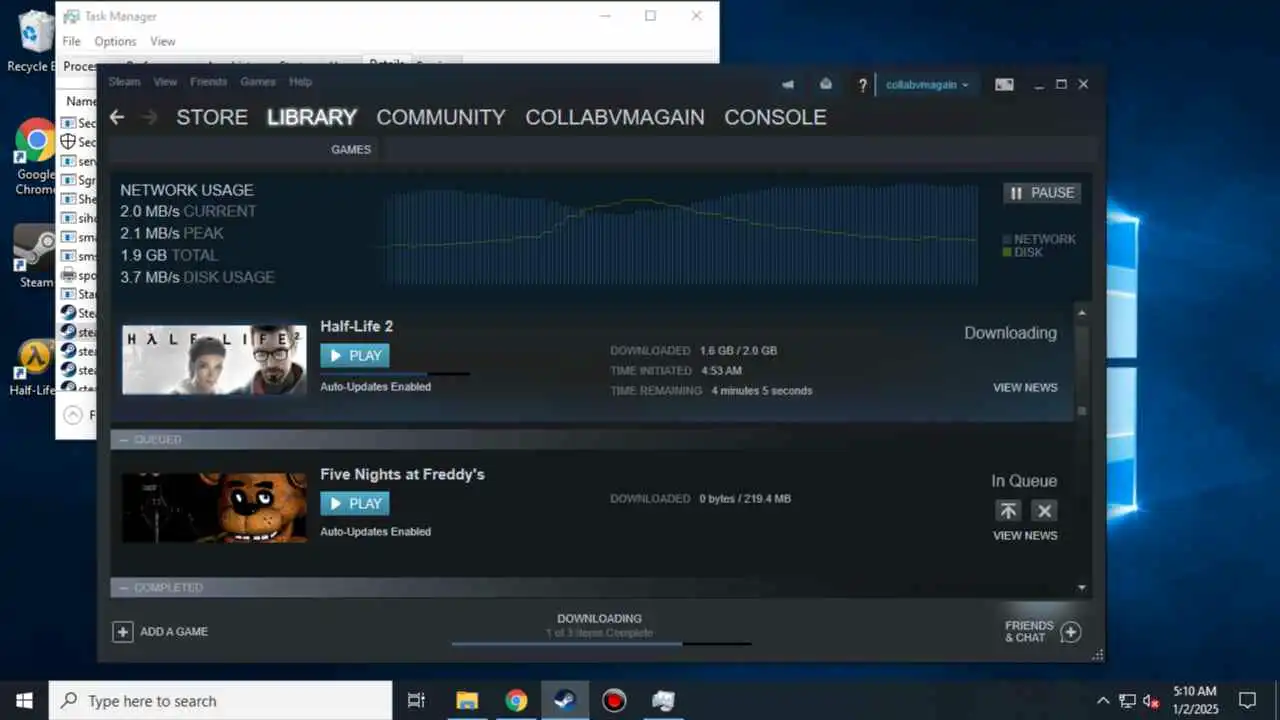Open Chrome from the taskbar
Image resolution: width=1280 pixels, height=720 pixels.
click(x=516, y=701)
